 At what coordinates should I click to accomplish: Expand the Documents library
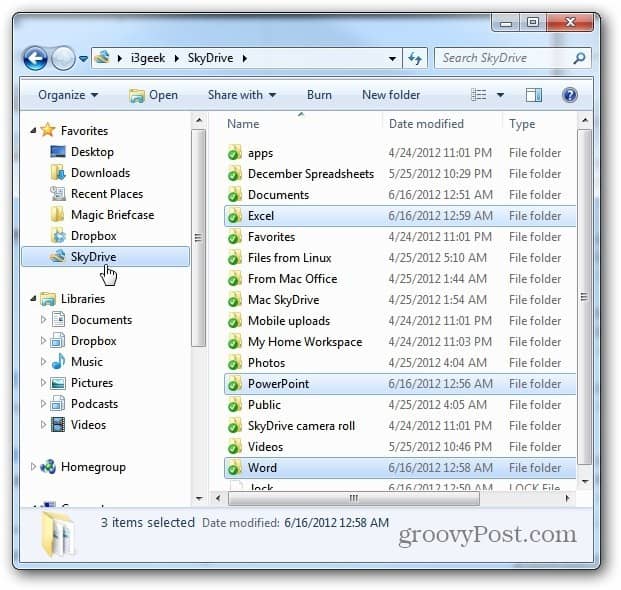coord(44,320)
